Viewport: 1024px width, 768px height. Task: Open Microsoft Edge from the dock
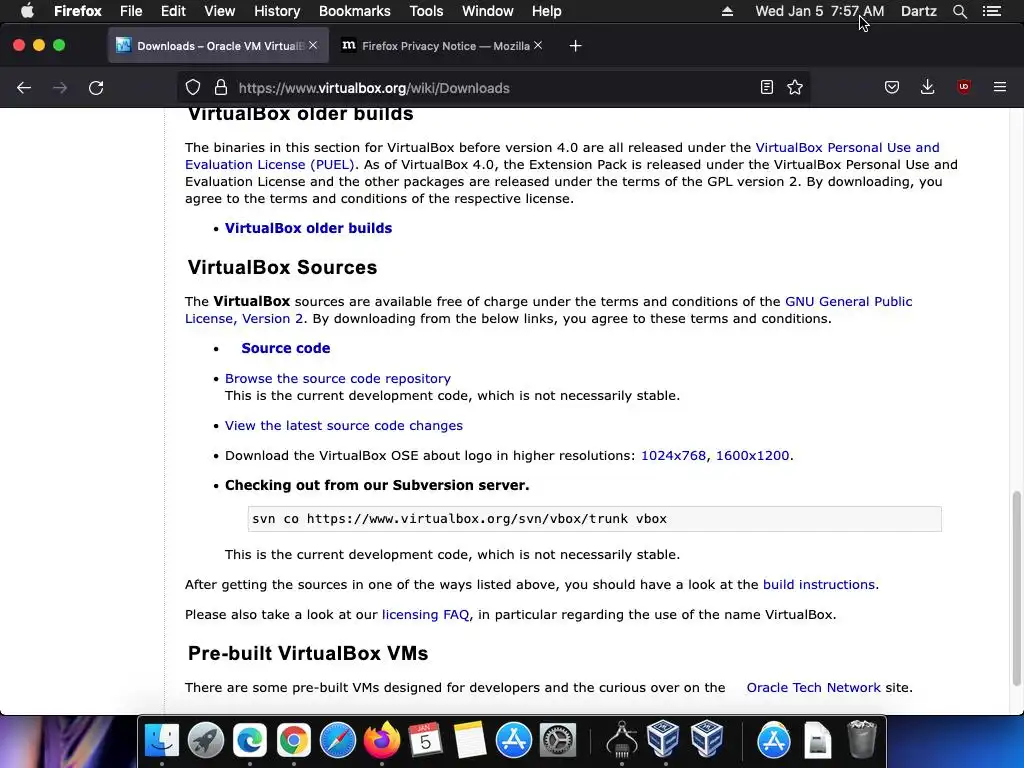(250, 740)
